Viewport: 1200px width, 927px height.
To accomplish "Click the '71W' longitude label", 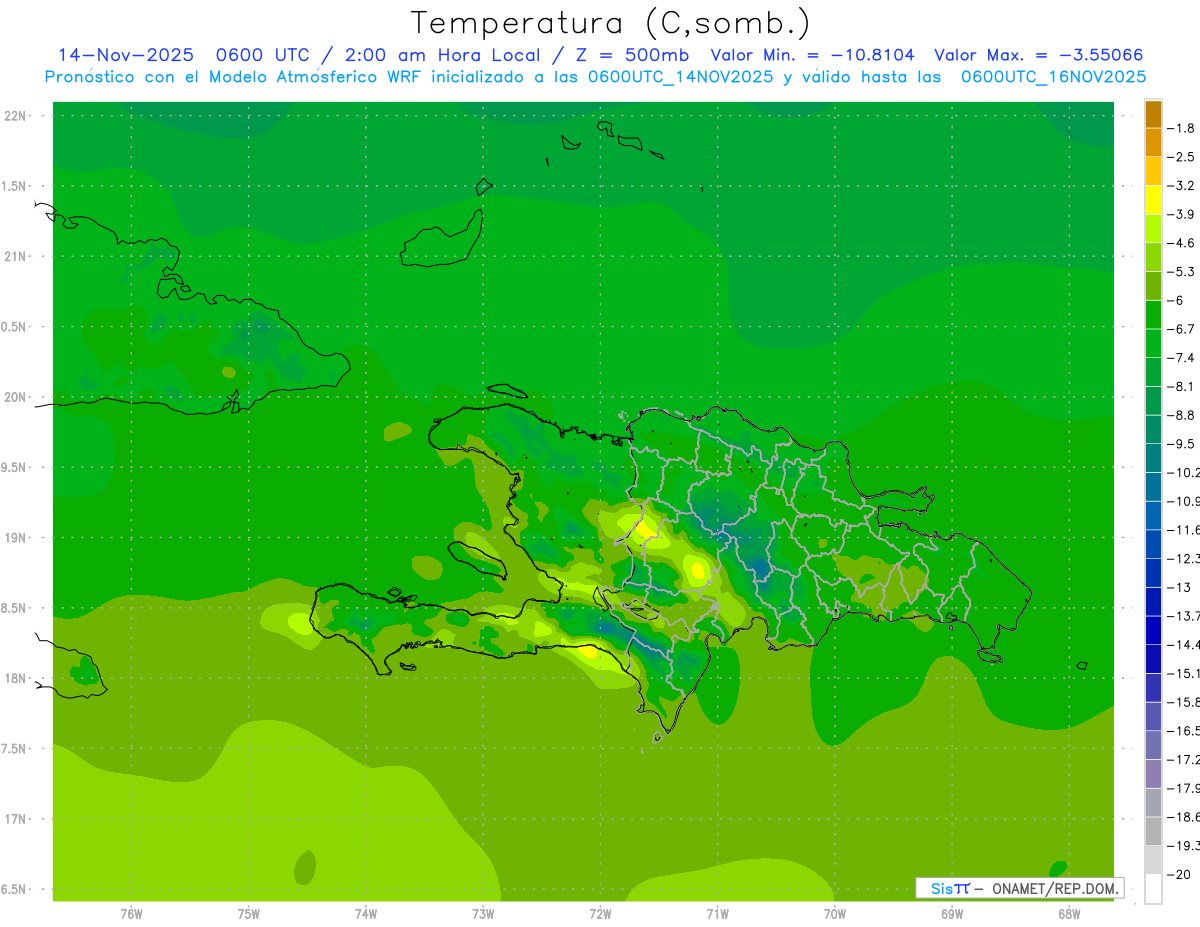I will click(717, 914).
